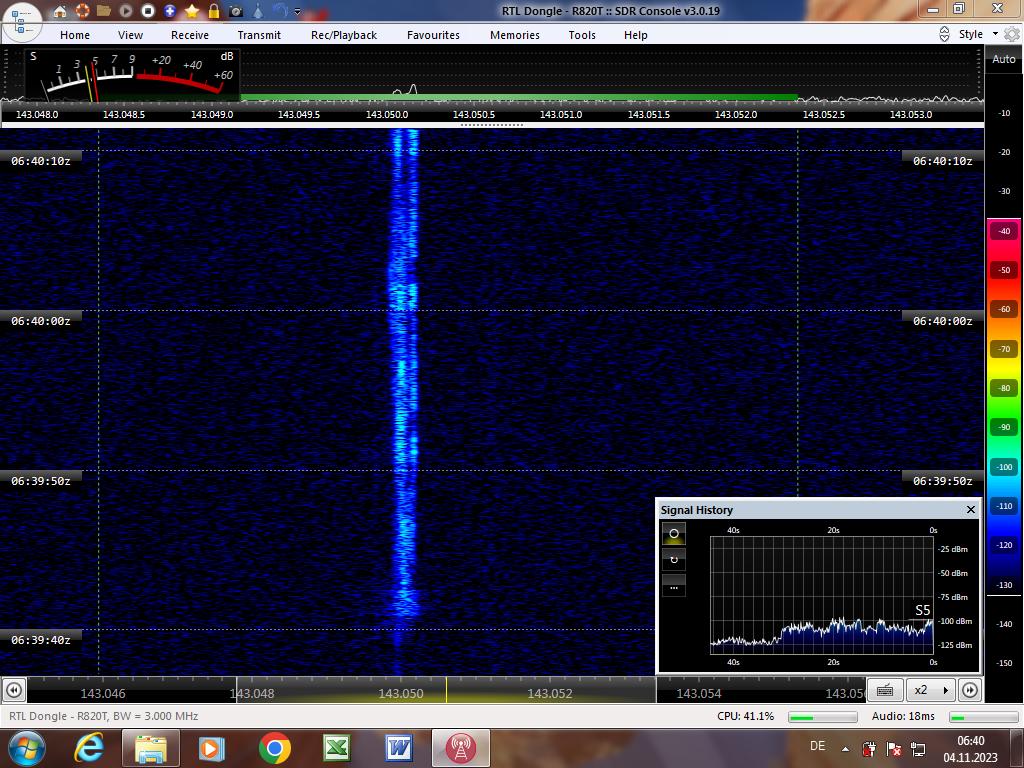Click the ribbon expand/collapse arrows icon
The height and width of the screenshot is (768, 1024).
[944, 34]
